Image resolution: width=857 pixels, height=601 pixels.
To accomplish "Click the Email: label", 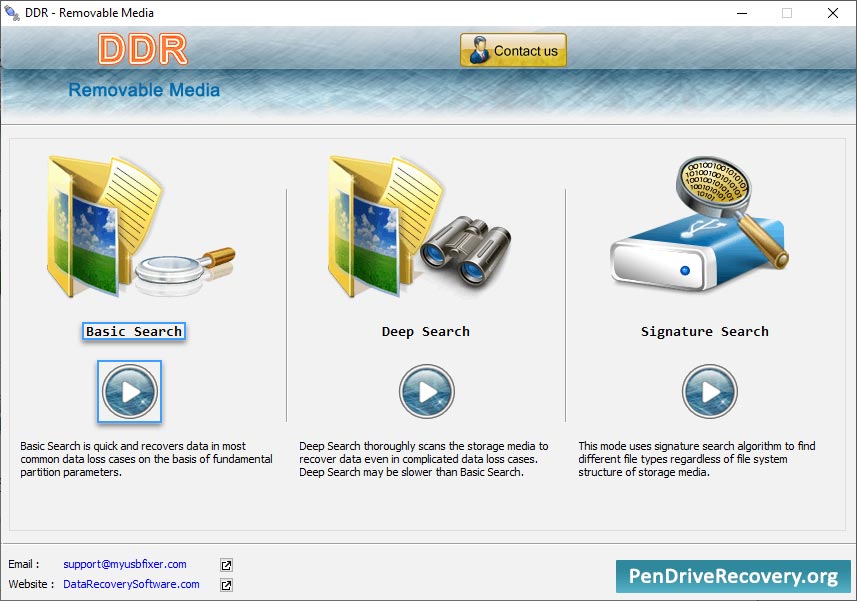I will [x=24, y=564].
